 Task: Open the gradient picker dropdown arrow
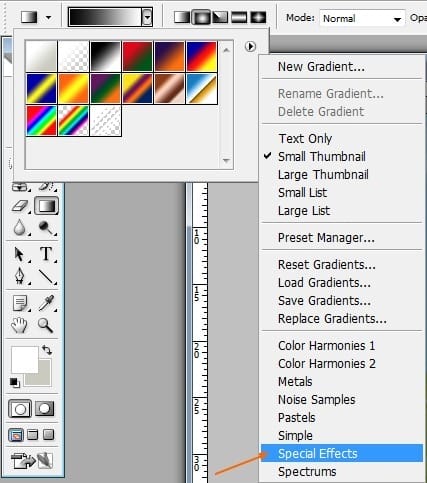pyautogui.click(x=147, y=17)
